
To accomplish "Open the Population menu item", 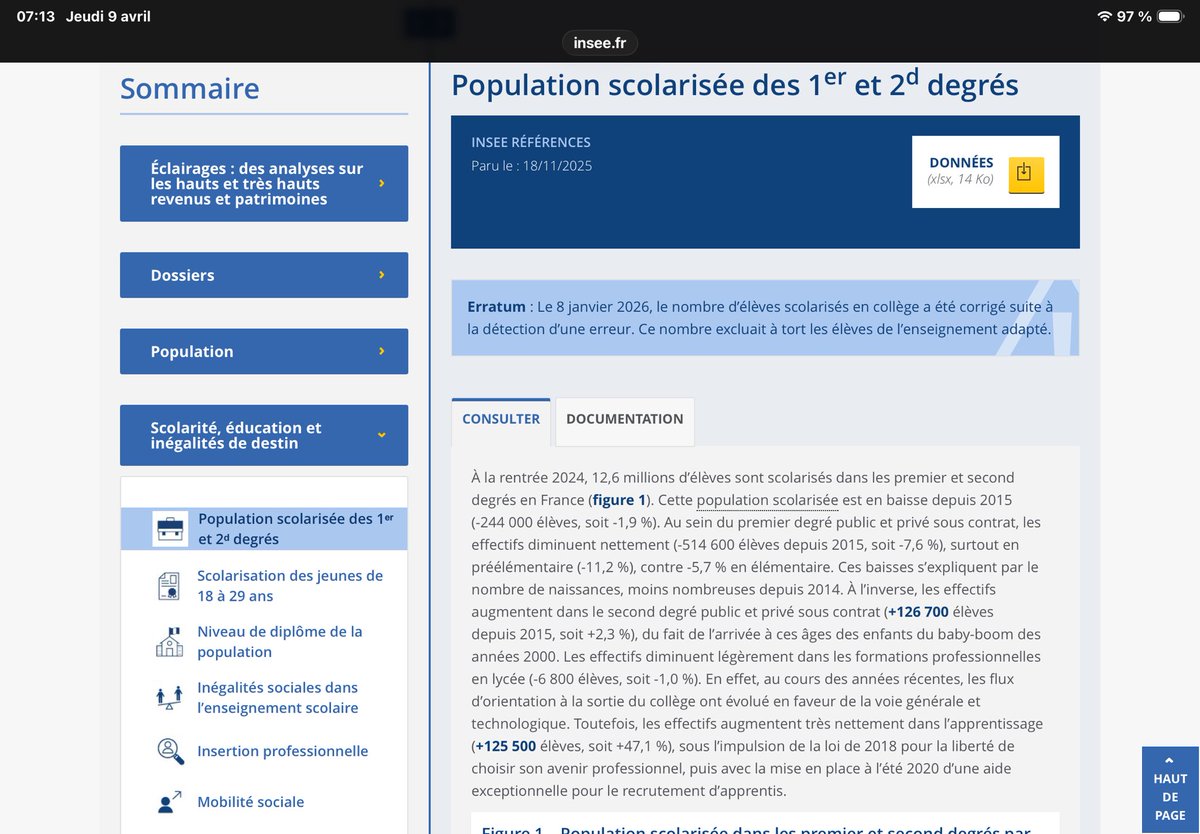I will tap(264, 351).
